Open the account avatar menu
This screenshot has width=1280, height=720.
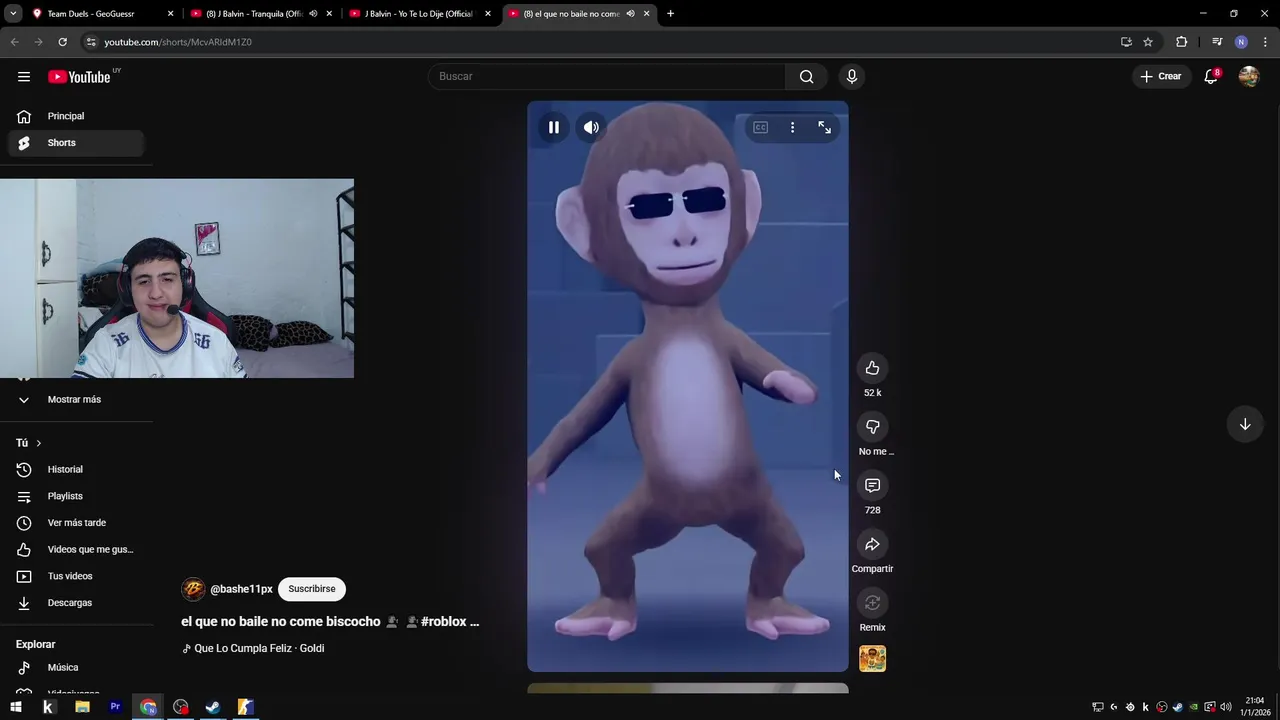[x=1249, y=76]
